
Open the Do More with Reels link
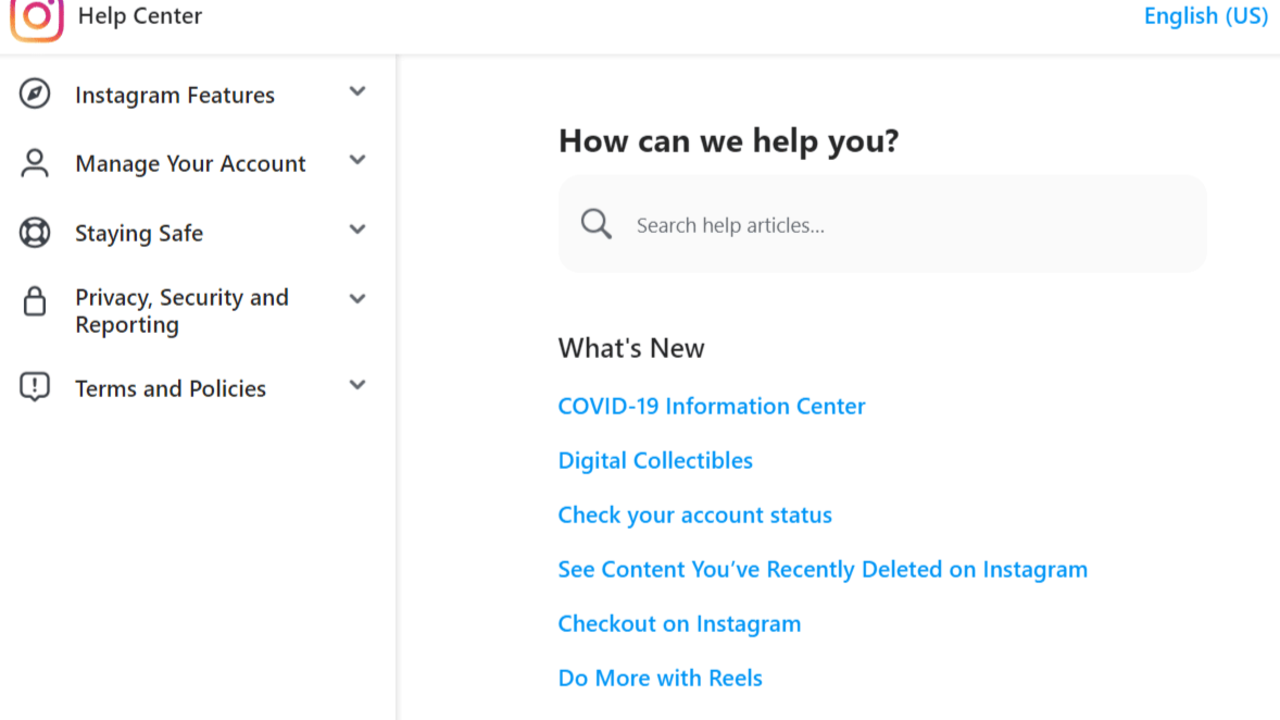[660, 678]
